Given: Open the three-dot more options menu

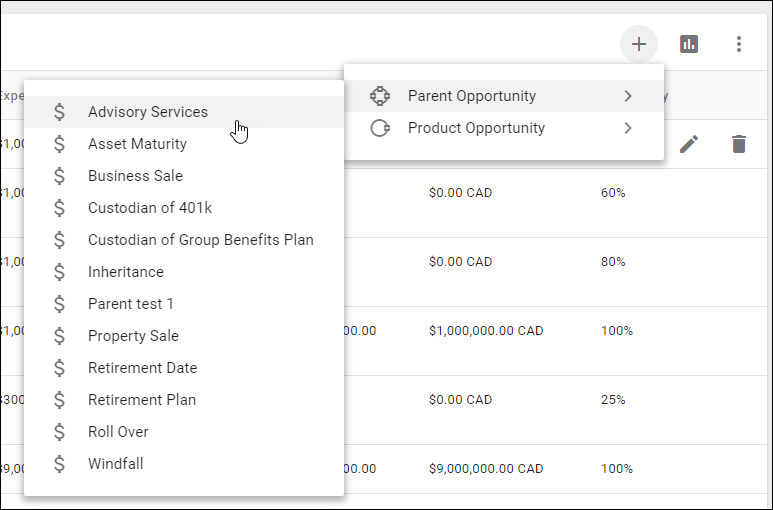Looking at the screenshot, I should (x=739, y=44).
